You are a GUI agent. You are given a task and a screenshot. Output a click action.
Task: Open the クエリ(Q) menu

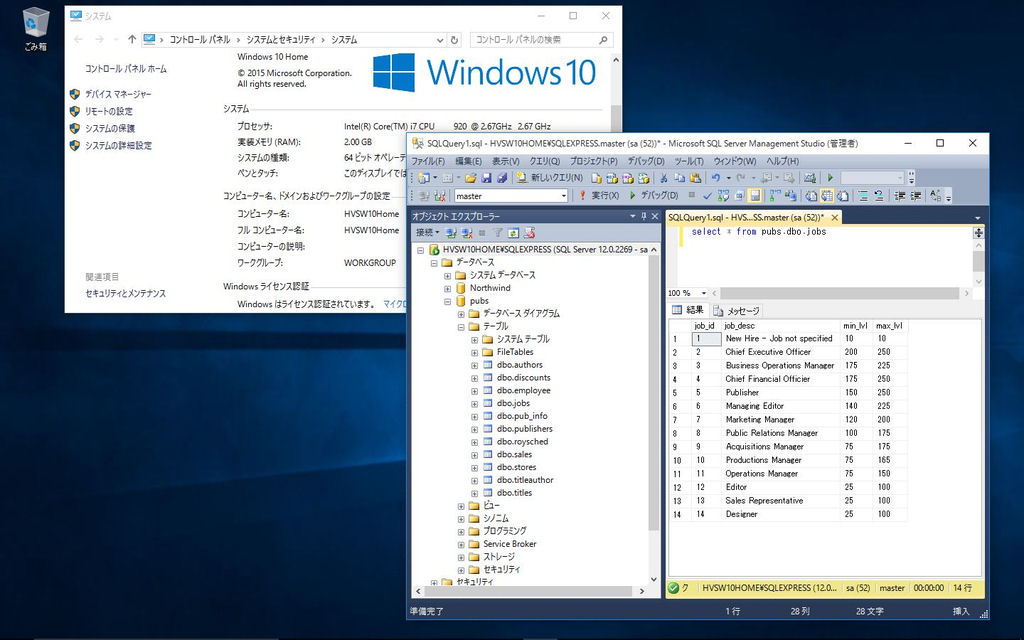click(545, 161)
